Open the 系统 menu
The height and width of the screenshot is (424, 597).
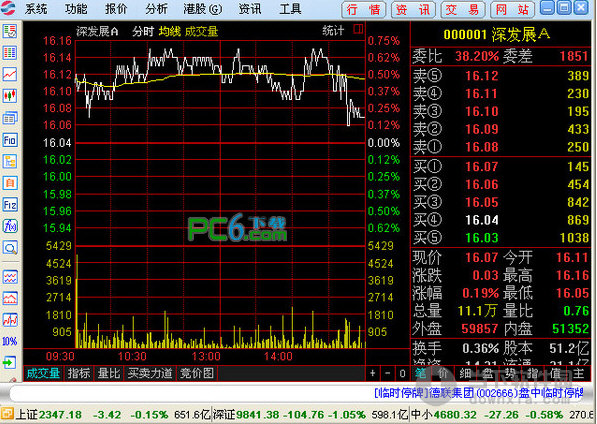36,9
